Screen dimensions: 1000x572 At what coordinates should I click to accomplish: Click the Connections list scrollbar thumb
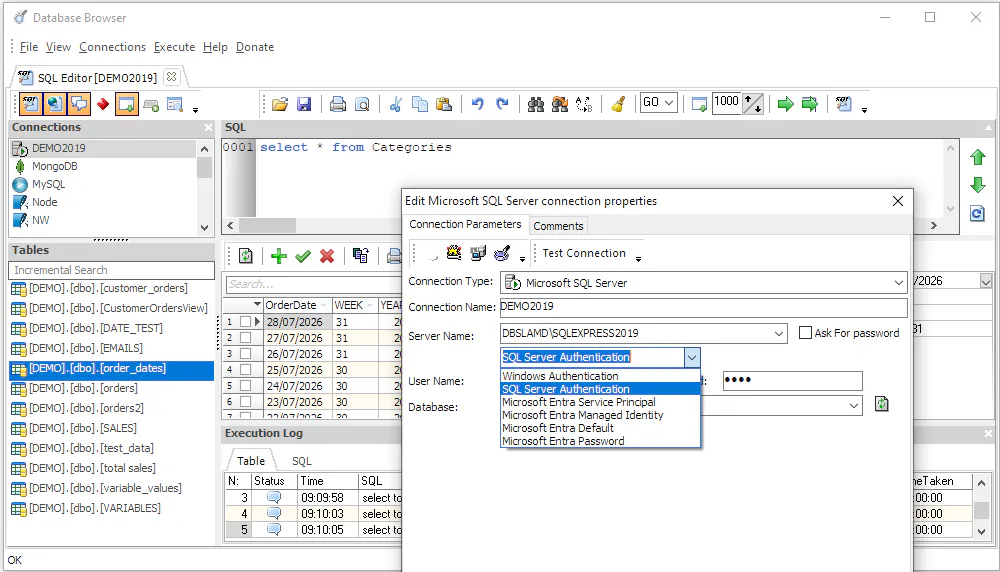click(x=204, y=168)
